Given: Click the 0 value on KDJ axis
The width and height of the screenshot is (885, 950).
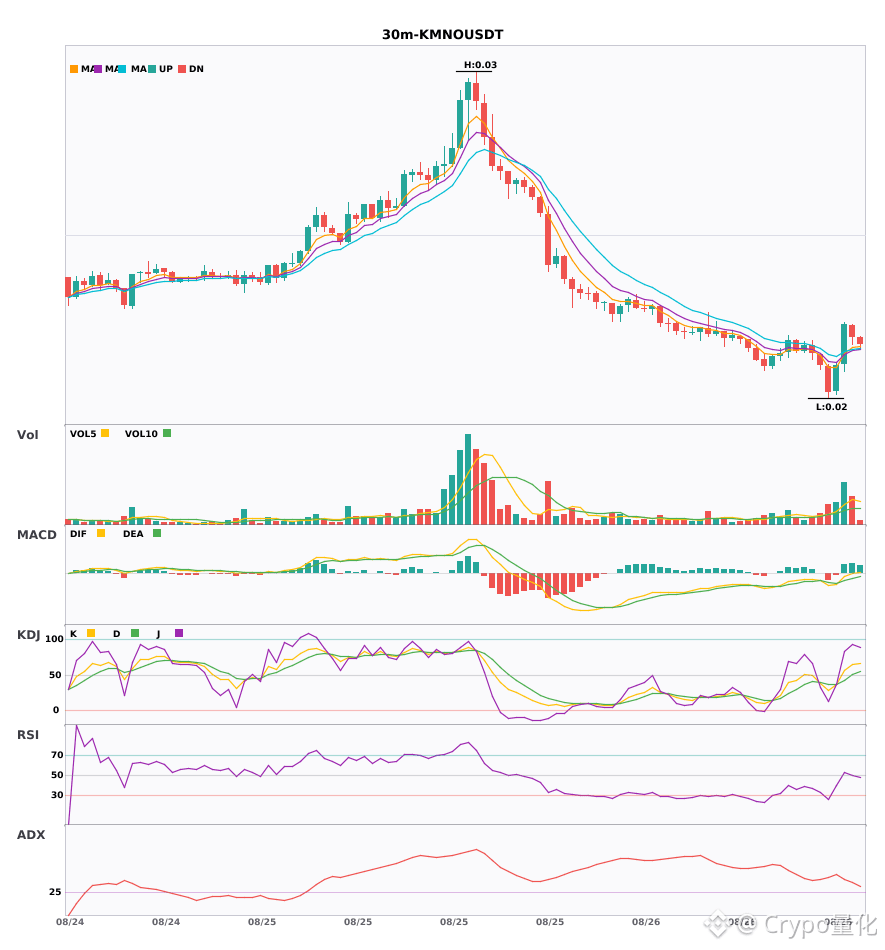Looking at the screenshot, I should pos(56,710).
